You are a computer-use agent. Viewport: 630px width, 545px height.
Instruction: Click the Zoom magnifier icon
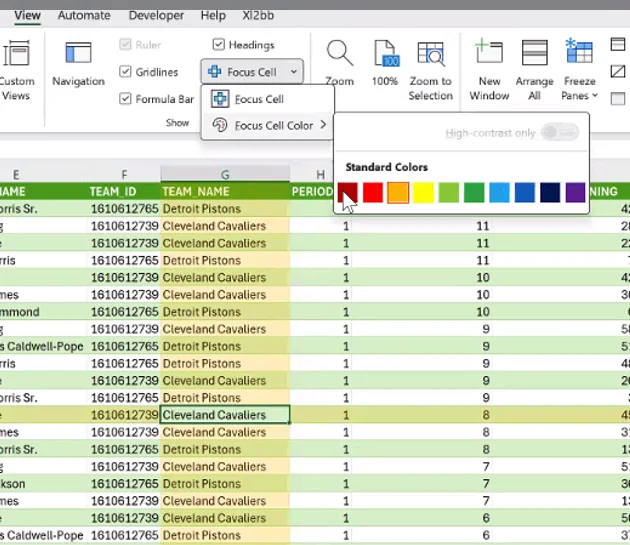tap(340, 53)
